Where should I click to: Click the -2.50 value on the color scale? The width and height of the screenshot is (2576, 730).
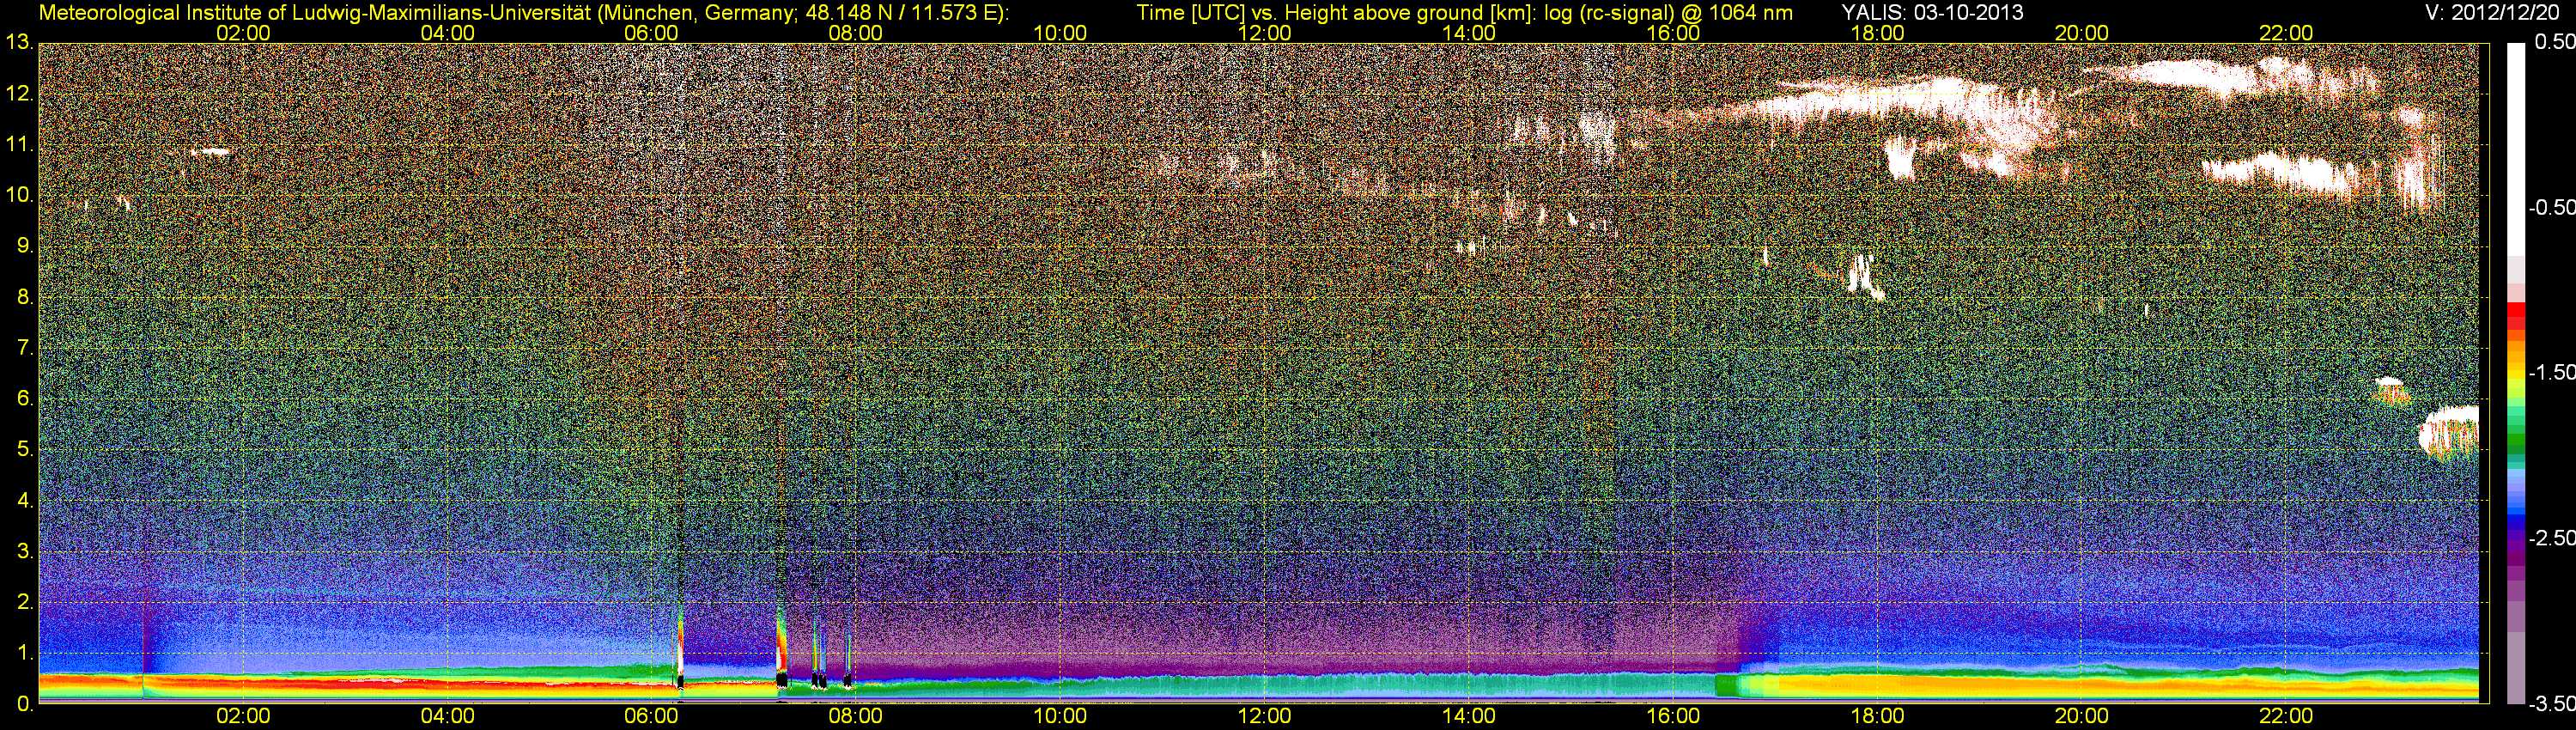2551,538
